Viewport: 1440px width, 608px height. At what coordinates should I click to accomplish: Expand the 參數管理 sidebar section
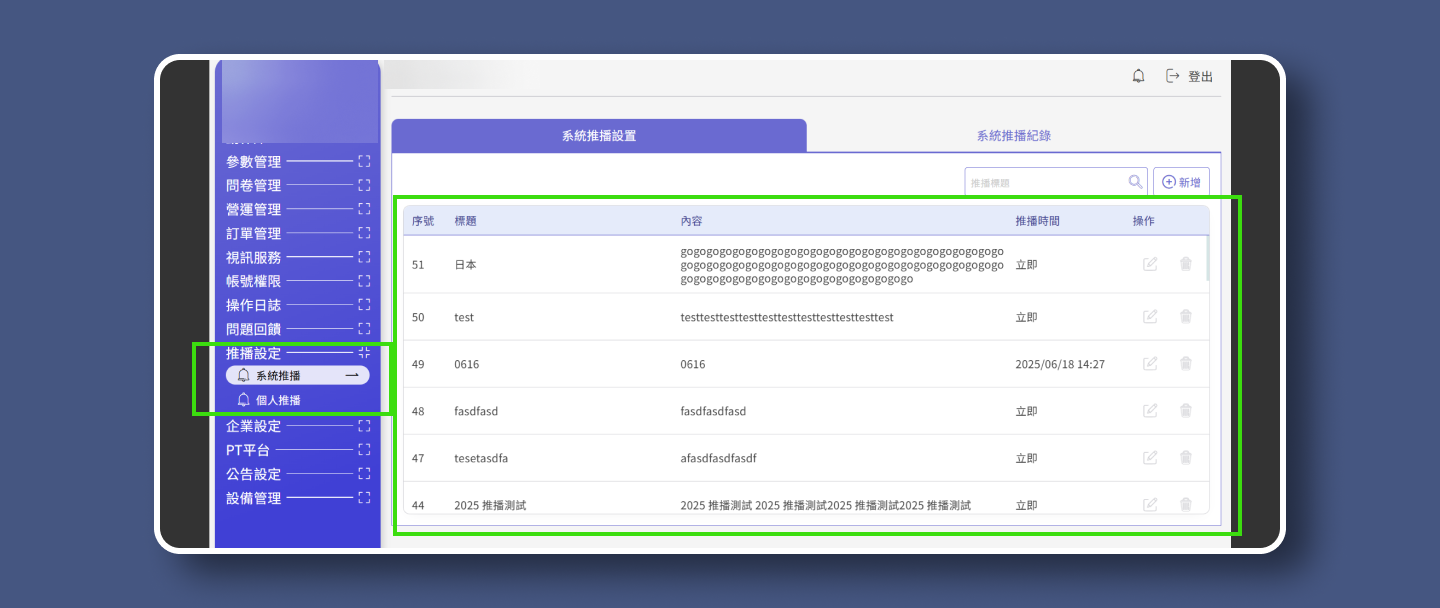pyautogui.click(x=364, y=161)
